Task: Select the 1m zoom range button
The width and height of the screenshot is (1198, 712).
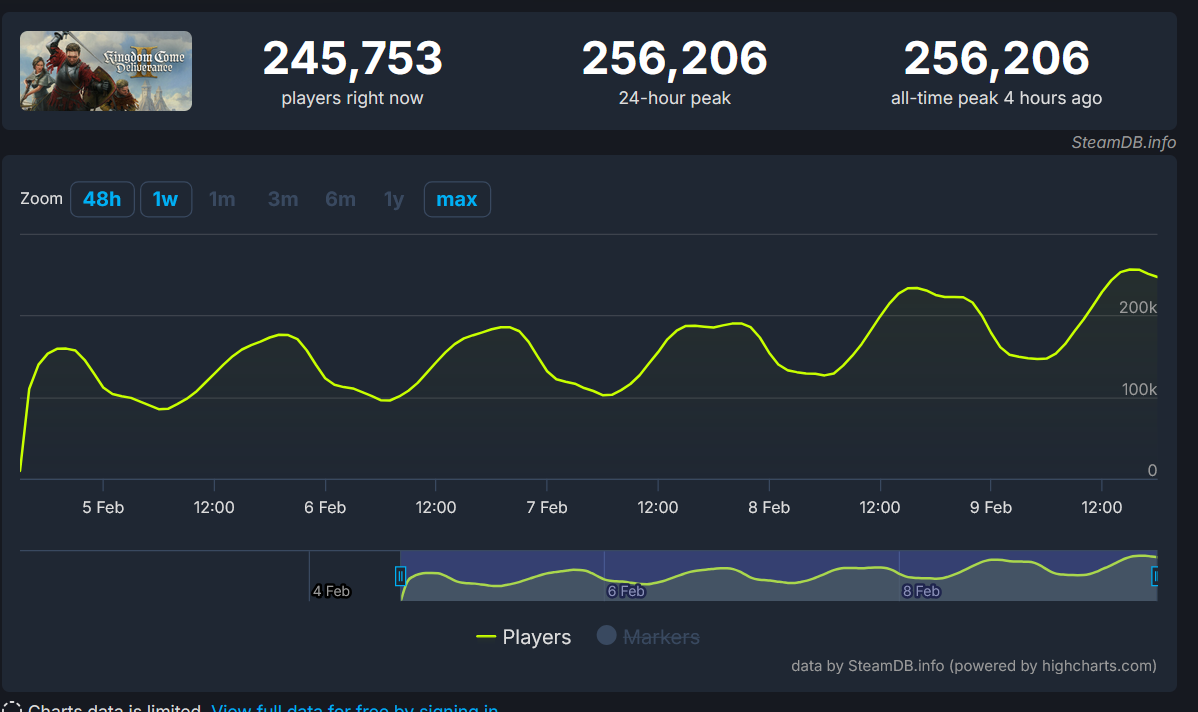Action: click(222, 199)
